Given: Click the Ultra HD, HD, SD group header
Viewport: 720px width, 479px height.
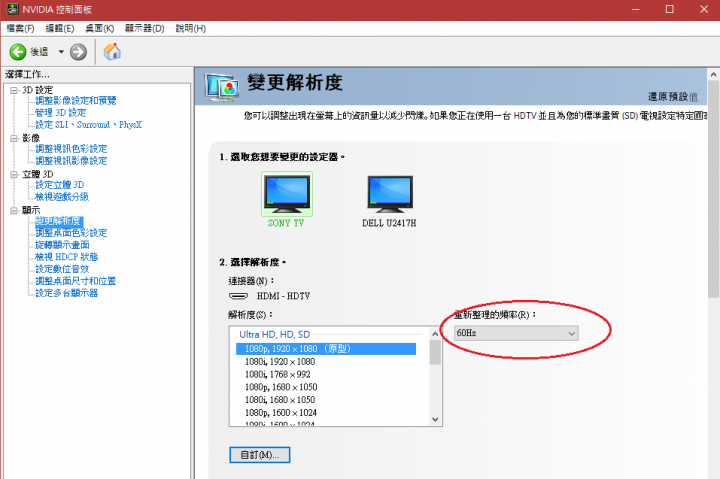Looking at the screenshot, I should click(x=275, y=334).
